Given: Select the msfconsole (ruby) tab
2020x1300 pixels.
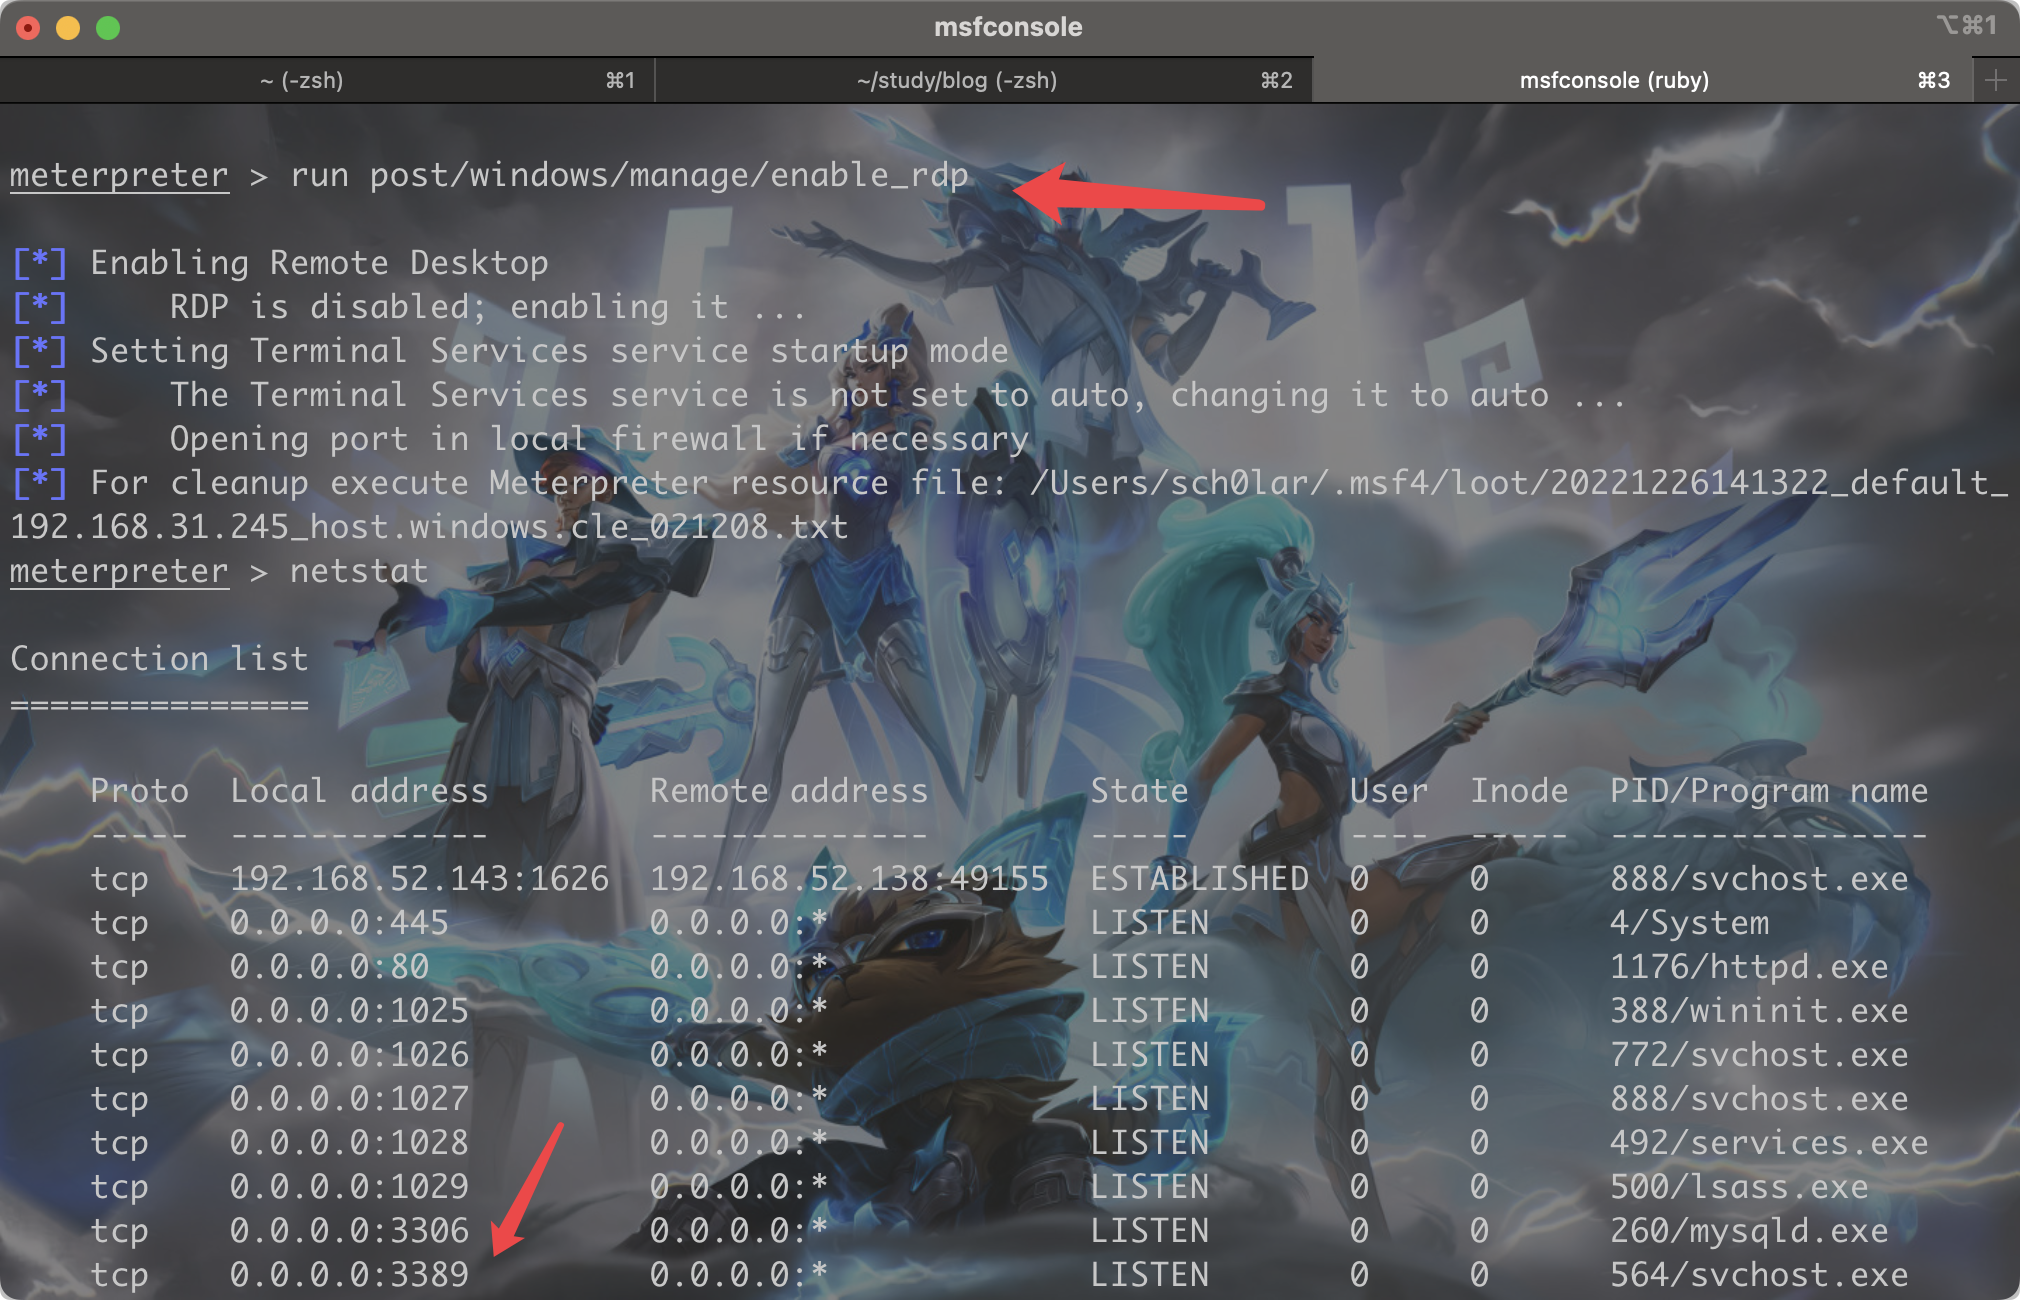Looking at the screenshot, I should tap(1641, 80).
